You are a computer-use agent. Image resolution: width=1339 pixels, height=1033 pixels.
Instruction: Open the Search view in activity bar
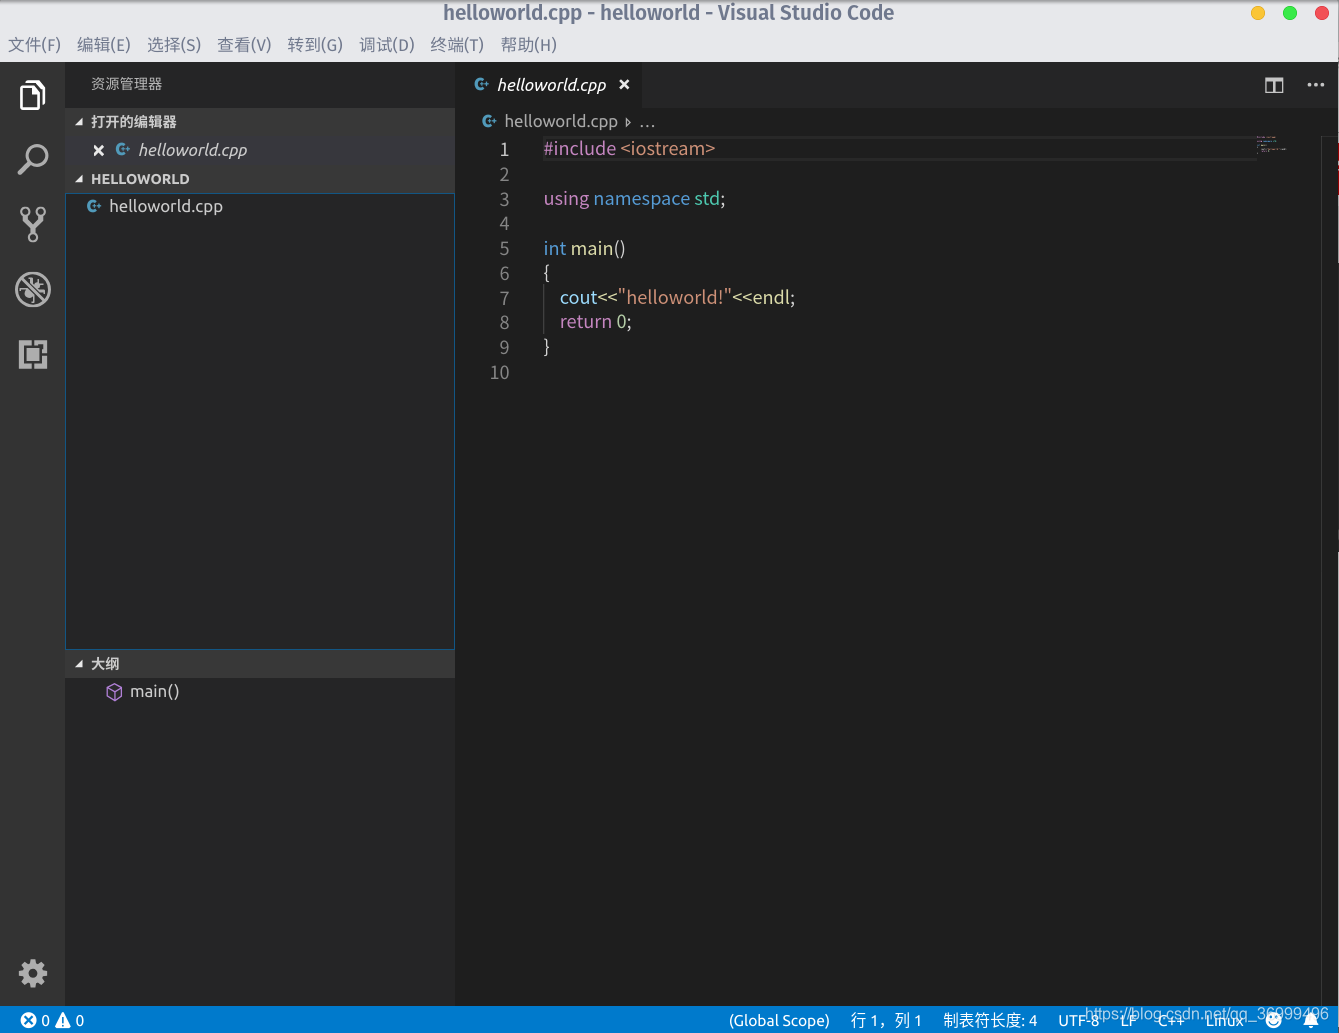coord(32,160)
